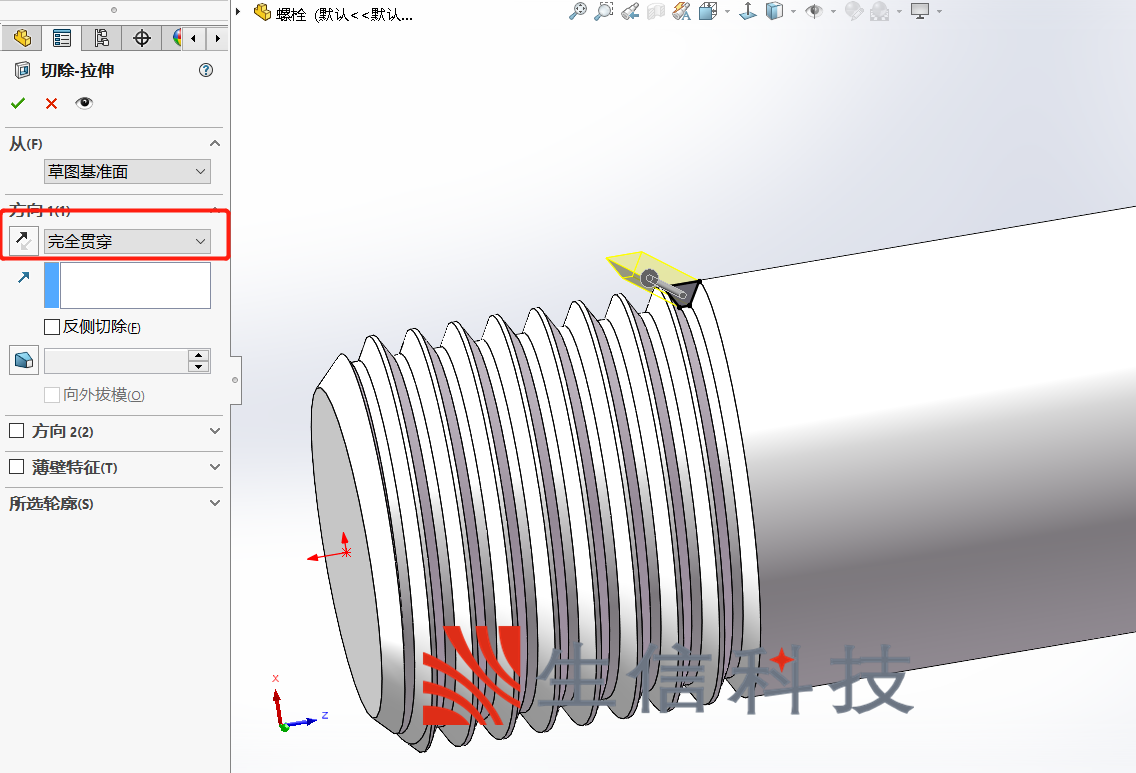Viewport: 1136px width, 773px height.
Task: Select Zoom to Area tool
Action: pyautogui.click(x=603, y=12)
